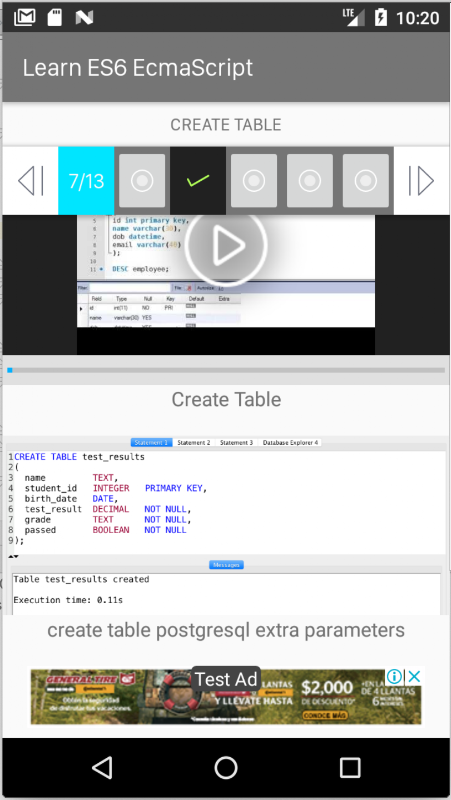Collapse the messages pane with small arrows
The height and width of the screenshot is (800, 451).
pos(14,556)
